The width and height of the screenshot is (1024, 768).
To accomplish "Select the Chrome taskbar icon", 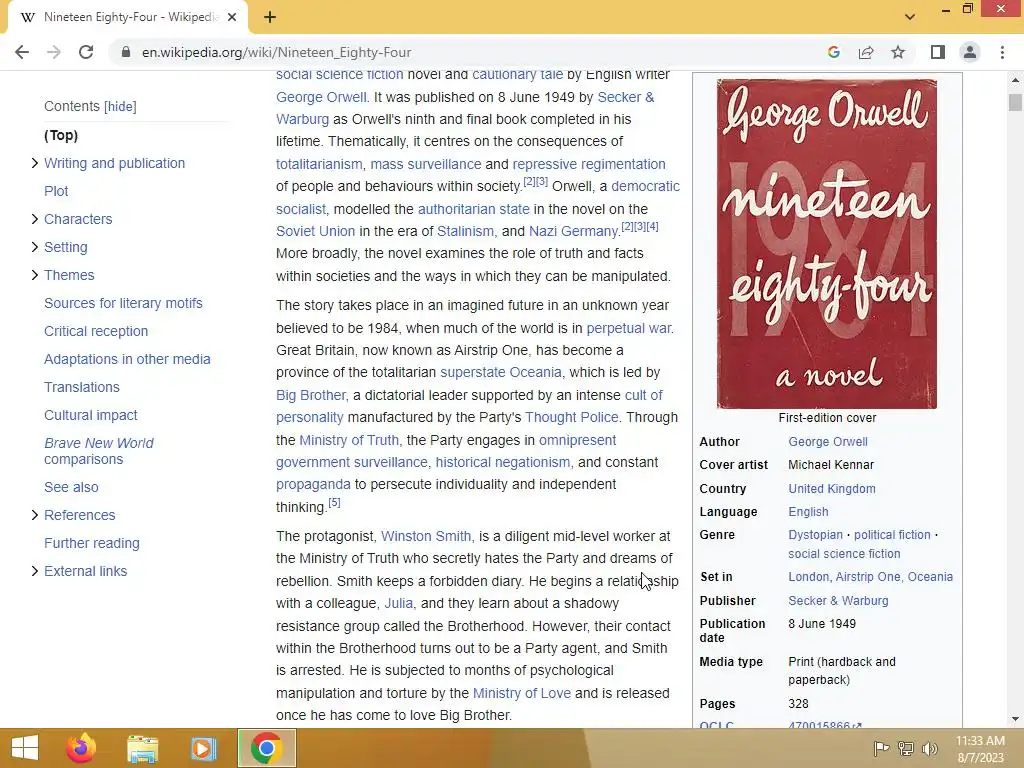I will (x=266, y=748).
